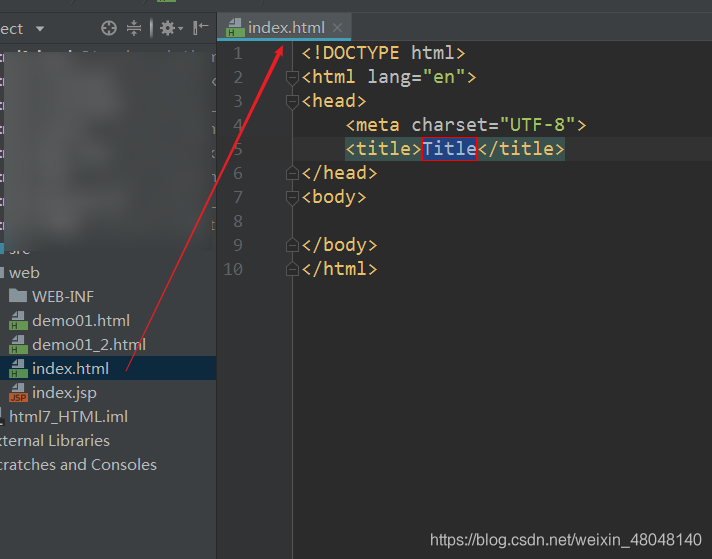Click the demo01_2.html file icon
712x559 pixels.
(x=18, y=345)
